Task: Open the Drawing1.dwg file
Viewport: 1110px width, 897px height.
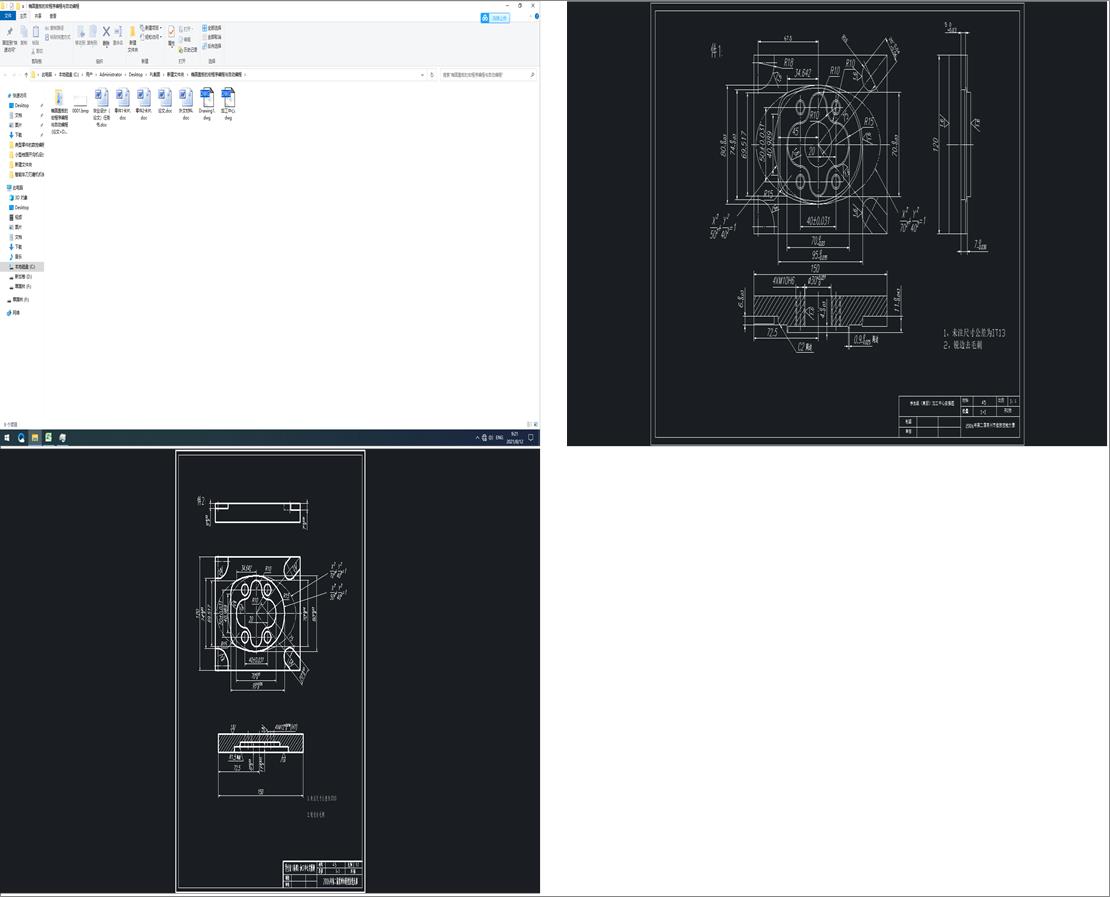Action: pyautogui.click(x=206, y=102)
